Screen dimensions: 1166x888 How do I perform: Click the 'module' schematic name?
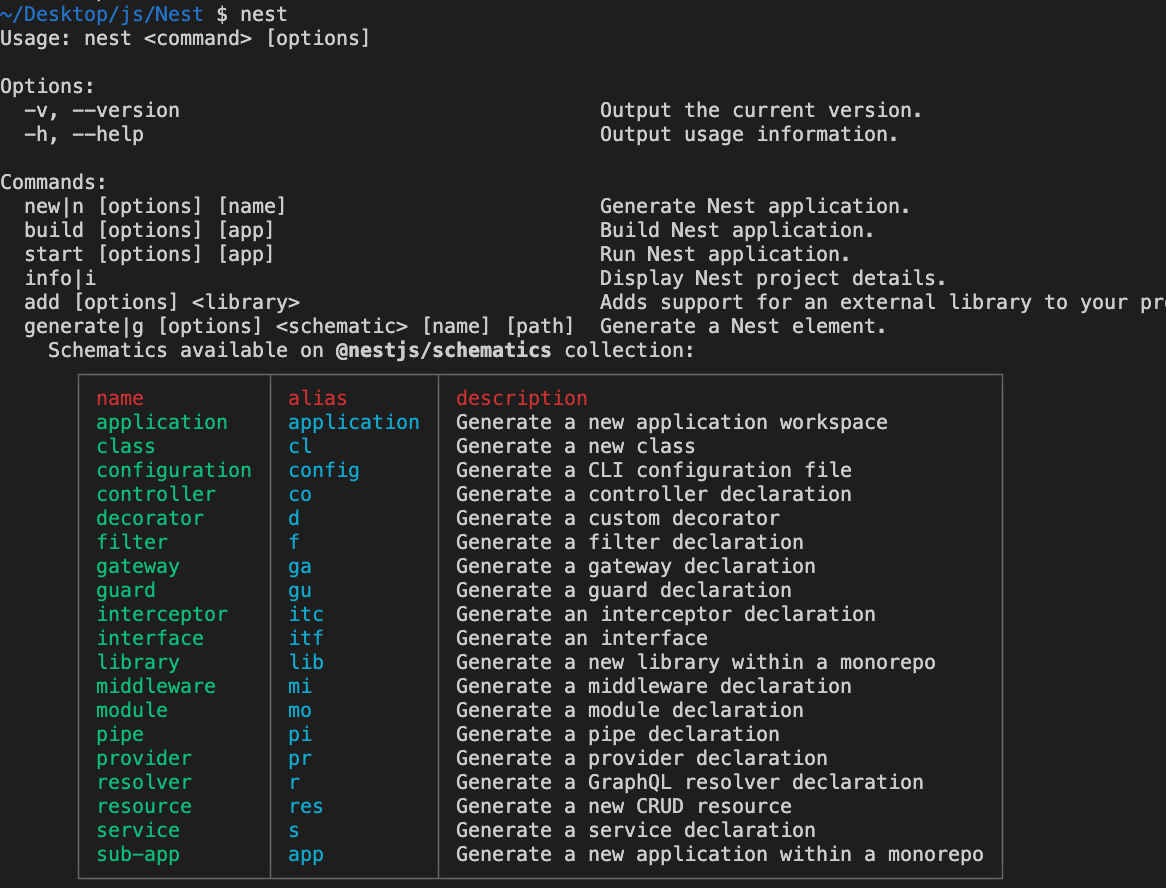click(x=132, y=710)
